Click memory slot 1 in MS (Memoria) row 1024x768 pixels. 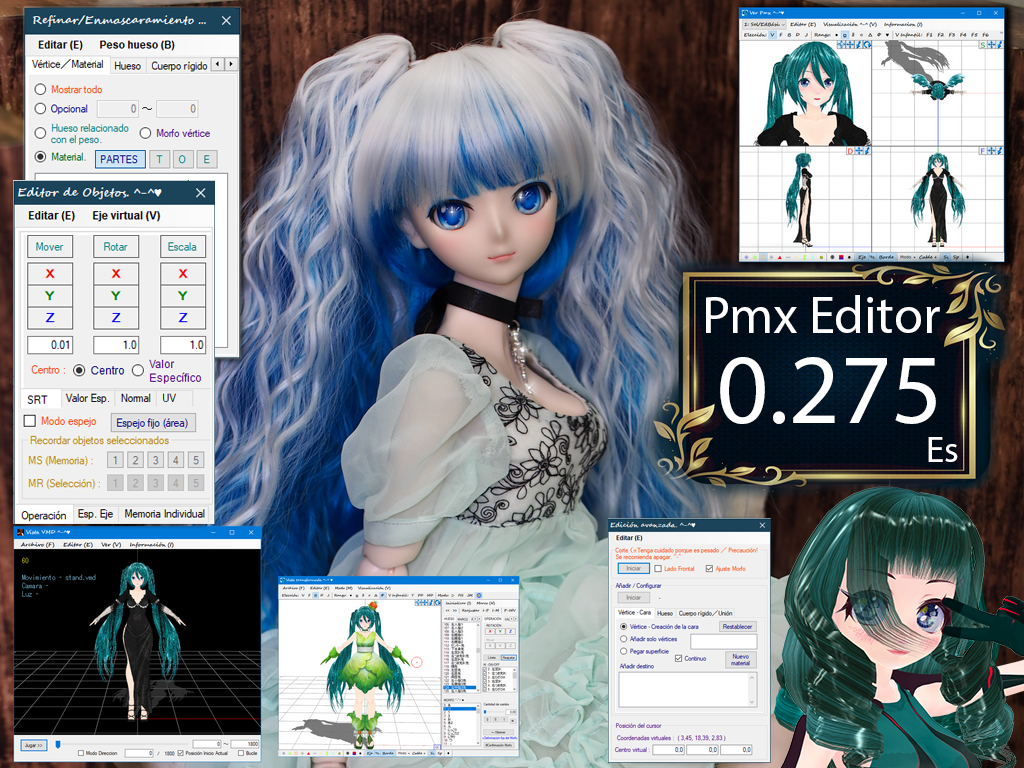[116, 460]
